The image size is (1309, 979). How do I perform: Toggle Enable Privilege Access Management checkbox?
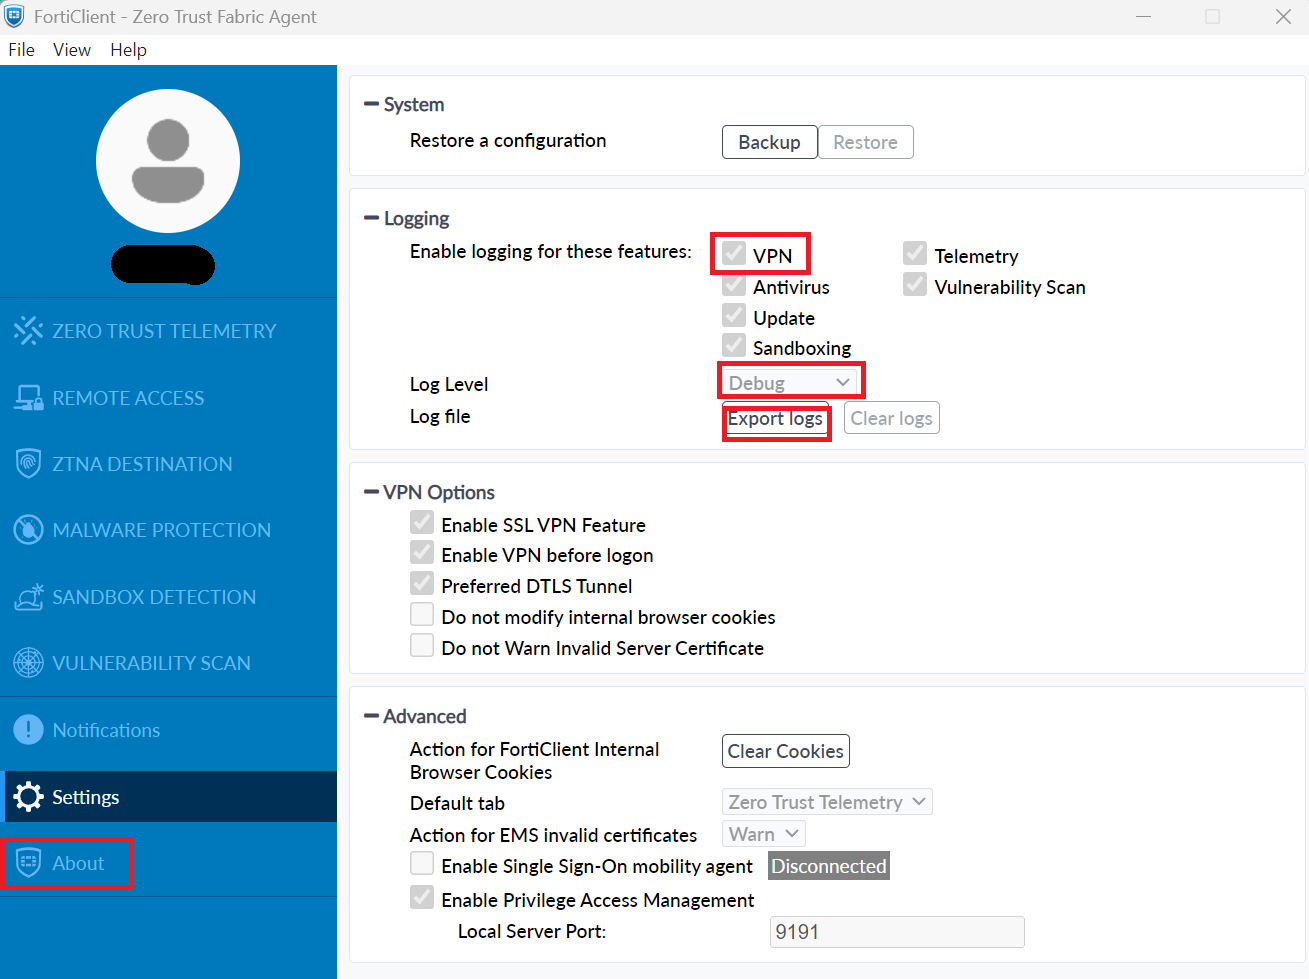[422, 898]
